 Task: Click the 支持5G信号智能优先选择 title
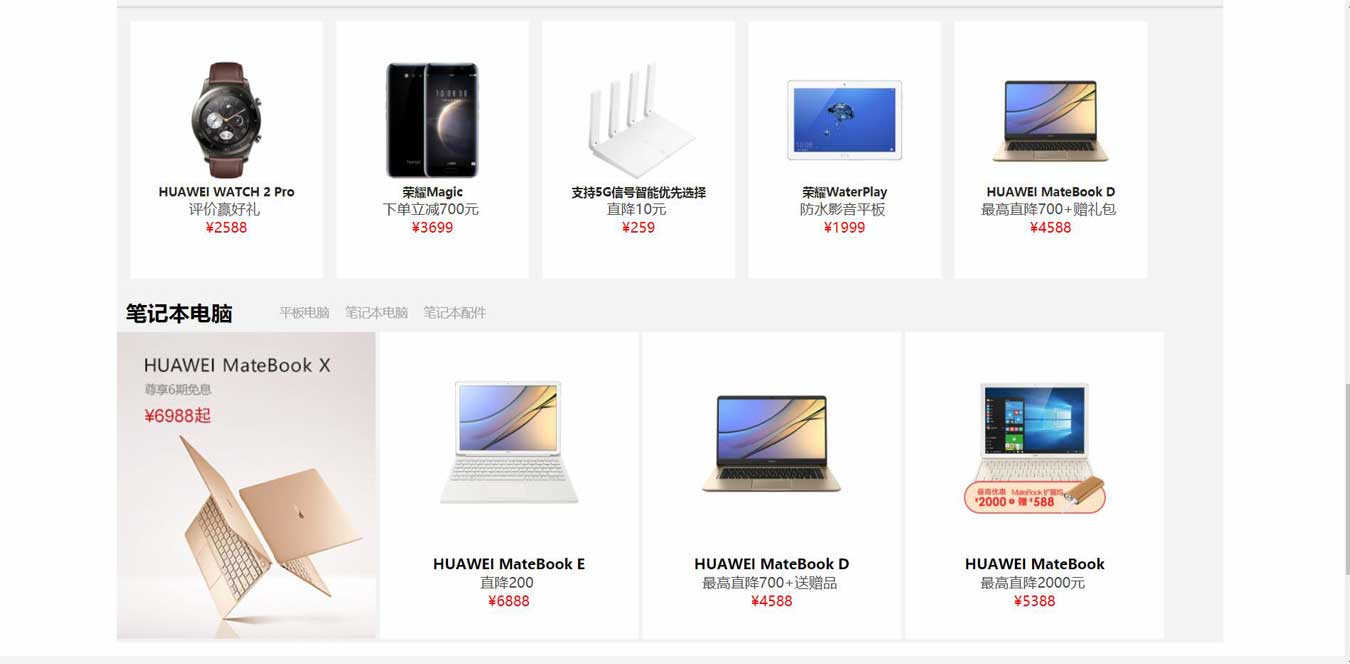point(638,192)
